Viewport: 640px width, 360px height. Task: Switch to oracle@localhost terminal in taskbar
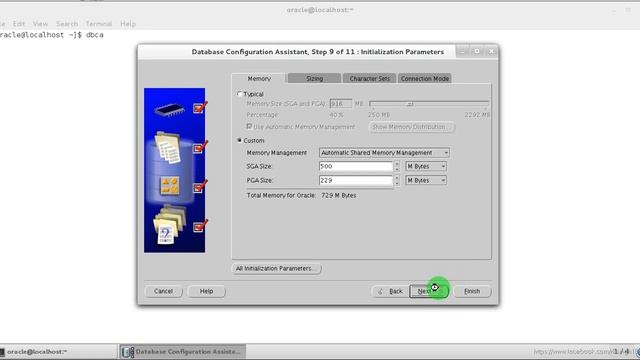click(58, 351)
